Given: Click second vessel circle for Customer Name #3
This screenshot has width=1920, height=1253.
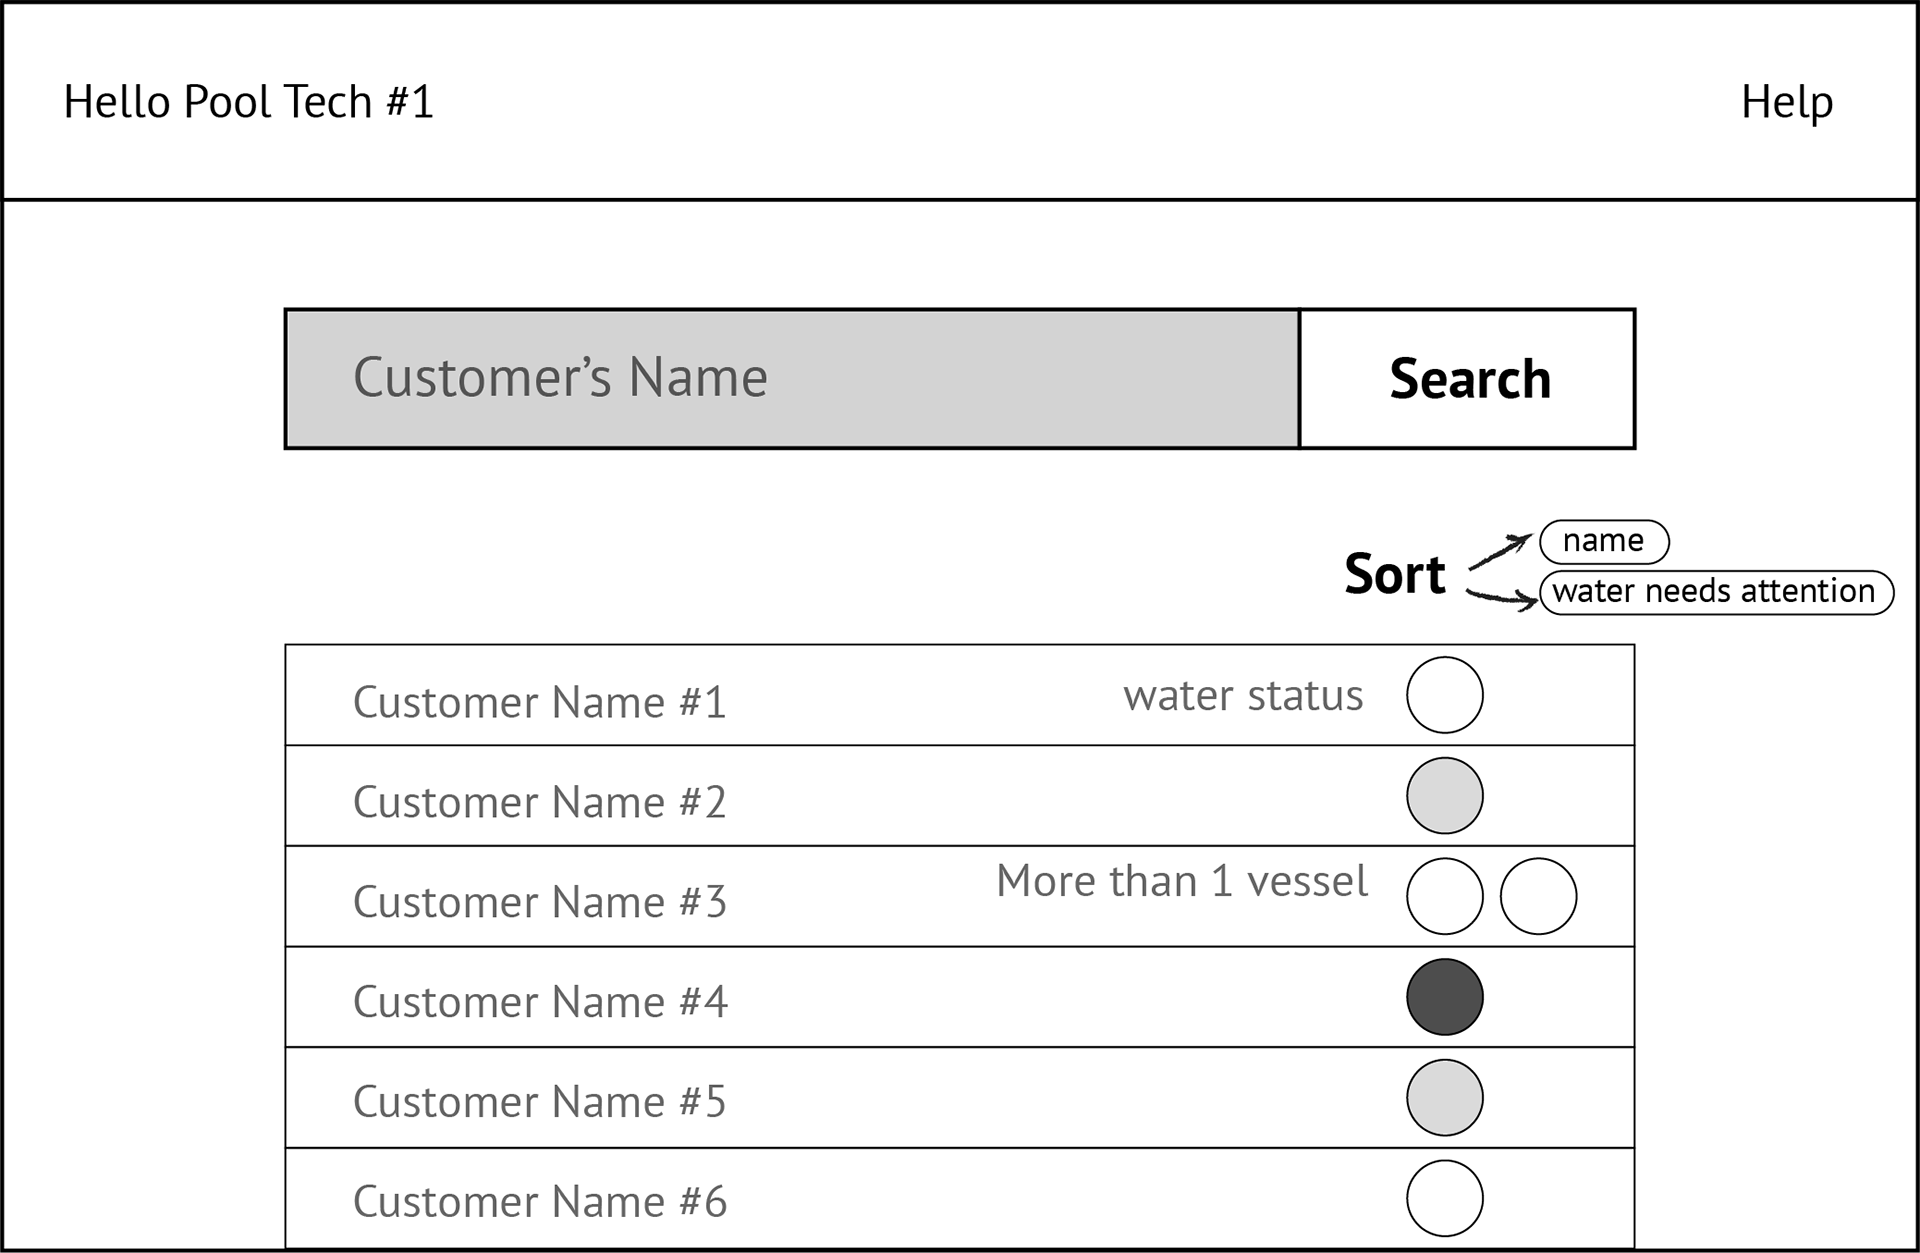Looking at the screenshot, I should coord(1538,896).
